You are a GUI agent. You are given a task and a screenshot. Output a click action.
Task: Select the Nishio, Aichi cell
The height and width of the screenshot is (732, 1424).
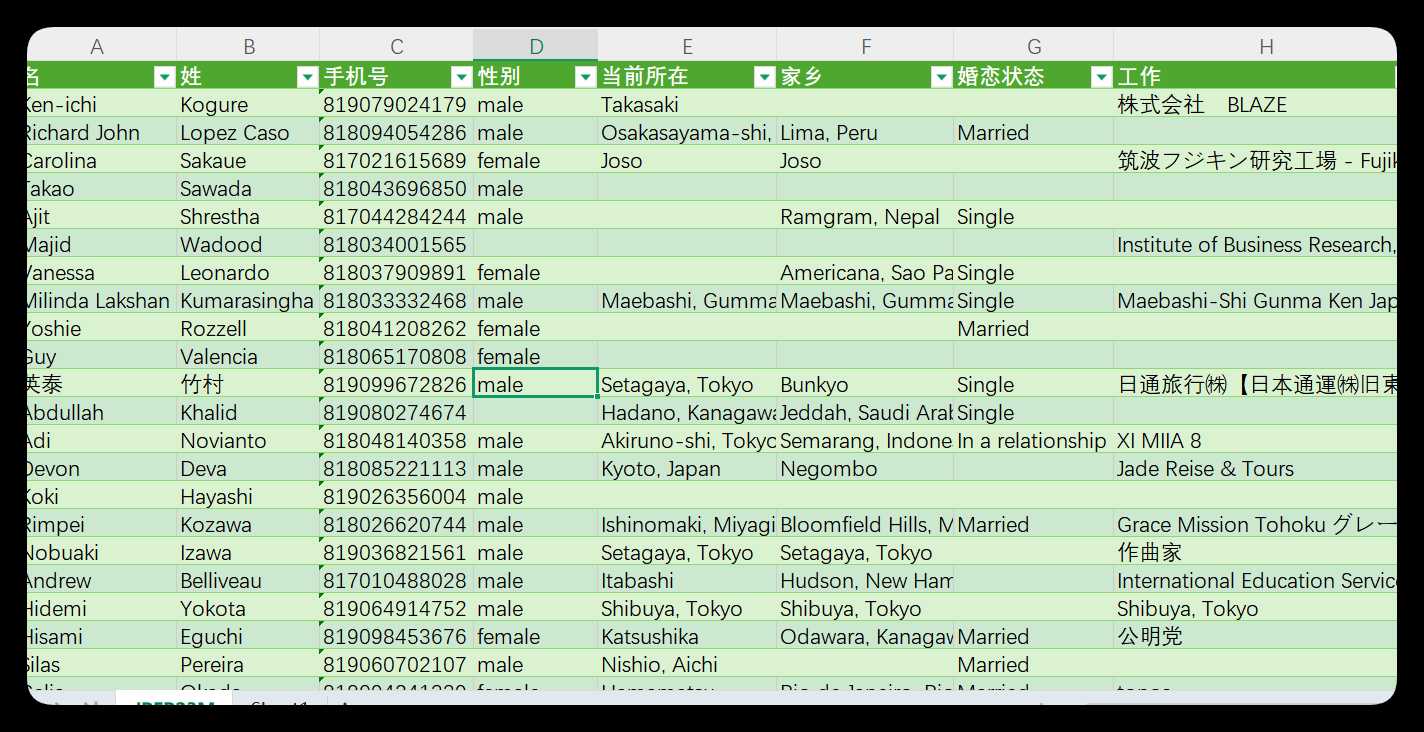tap(687, 664)
